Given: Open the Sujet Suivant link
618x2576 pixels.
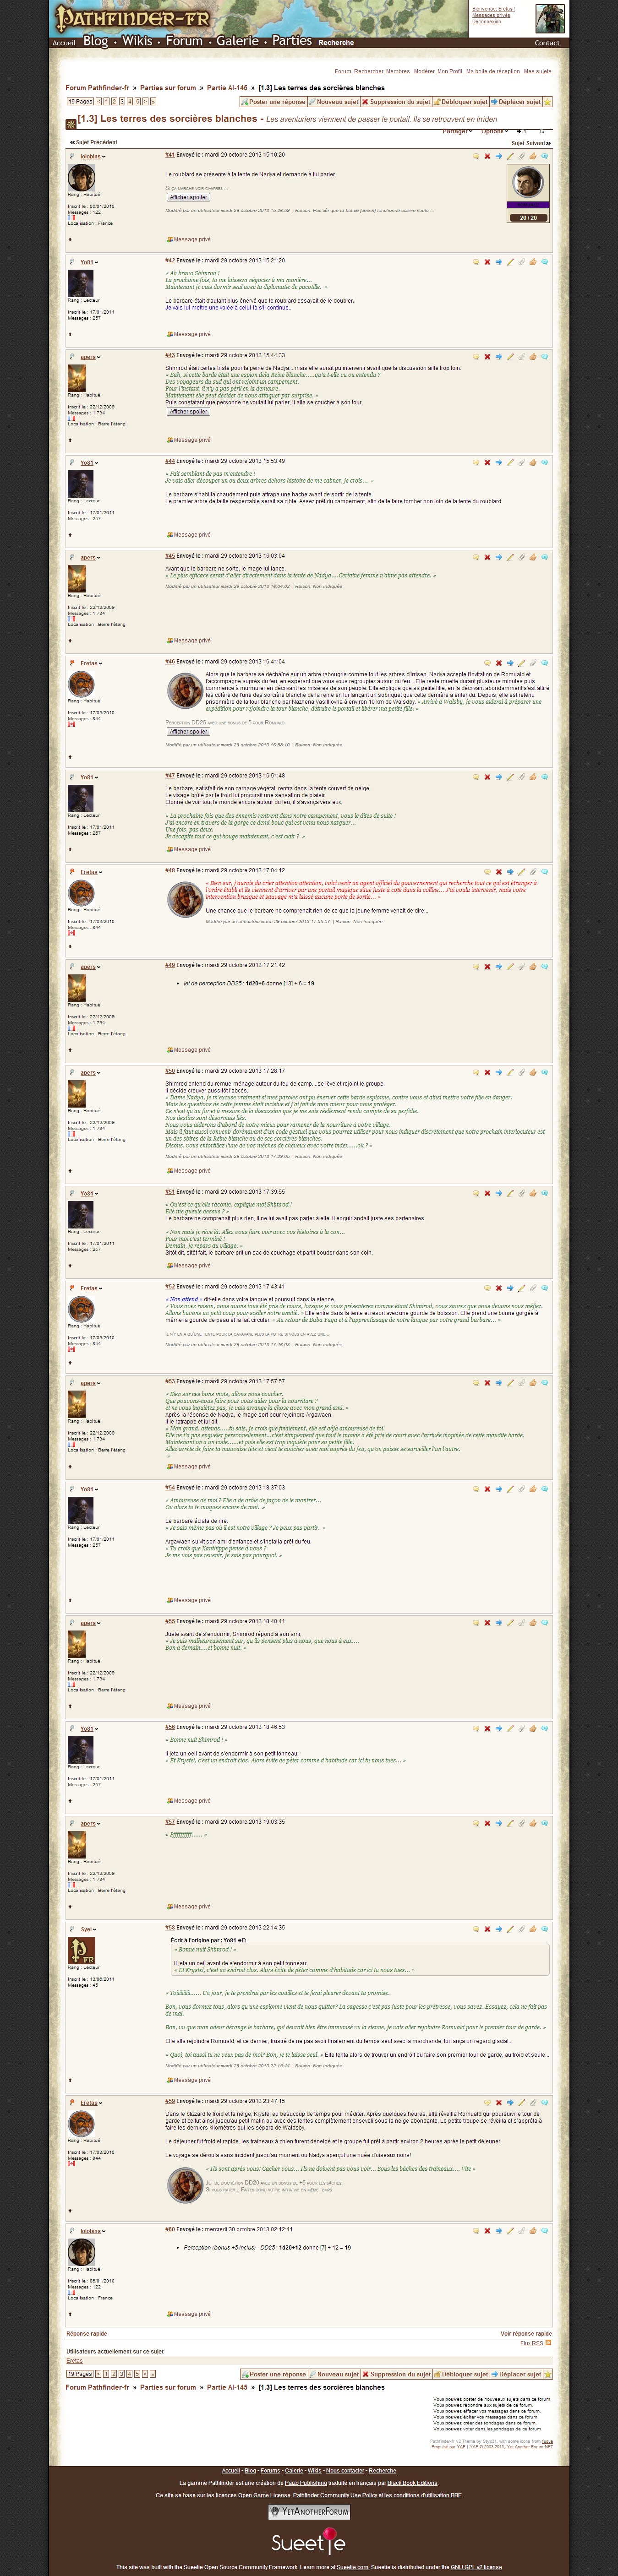Looking at the screenshot, I should point(530,143).
